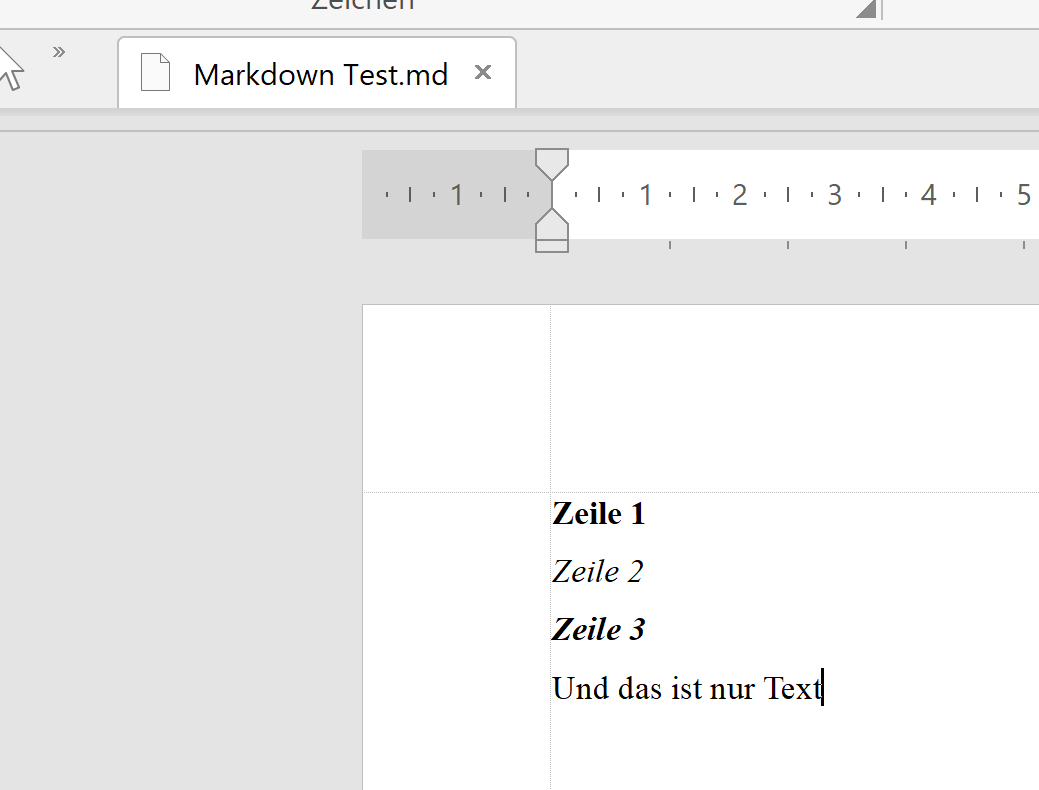Screen dimensions: 1039x790
Task: Click ruler mark 2 on the horizontal ruler
Action: [739, 195]
